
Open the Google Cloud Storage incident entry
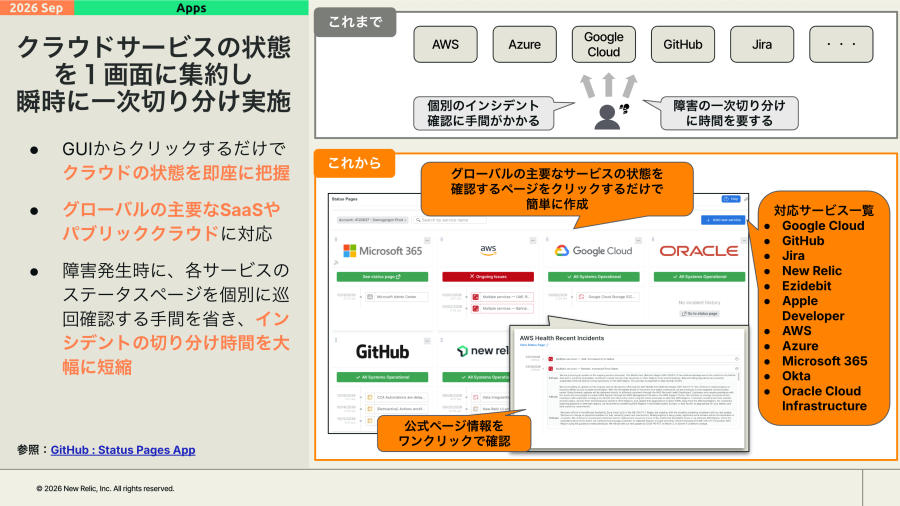coord(608,297)
